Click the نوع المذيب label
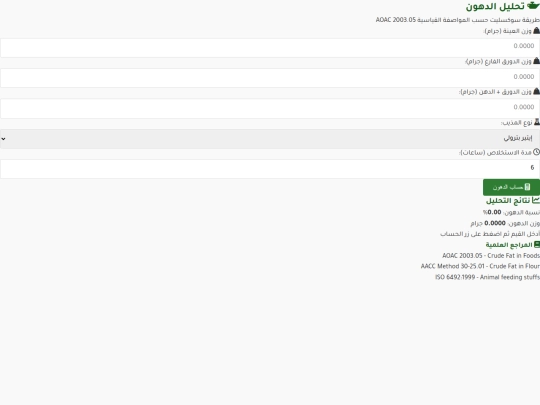Image resolution: width=540 pixels, height=405 pixels. coord(517,123)
